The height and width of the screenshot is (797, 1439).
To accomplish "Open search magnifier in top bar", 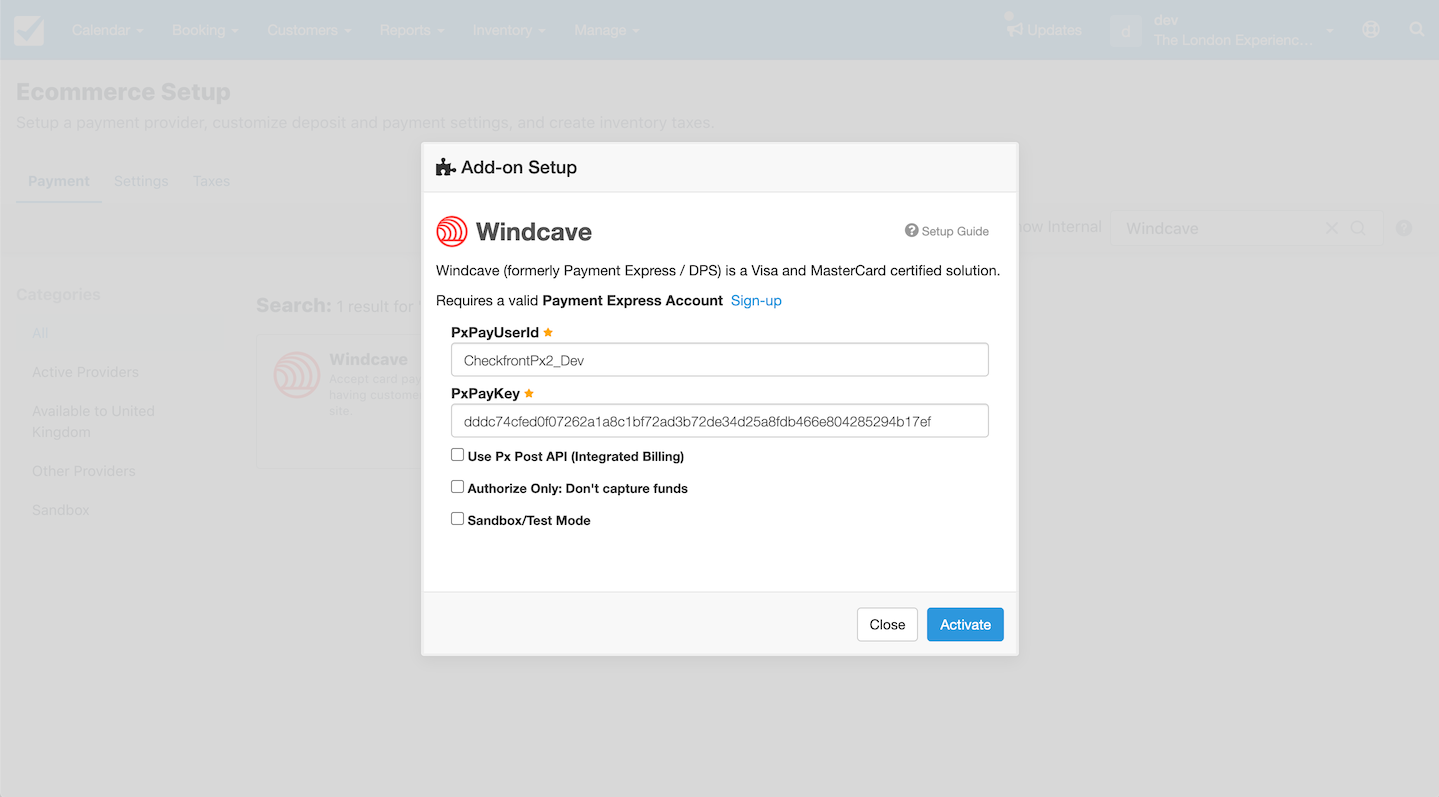I will (1417, 30).
